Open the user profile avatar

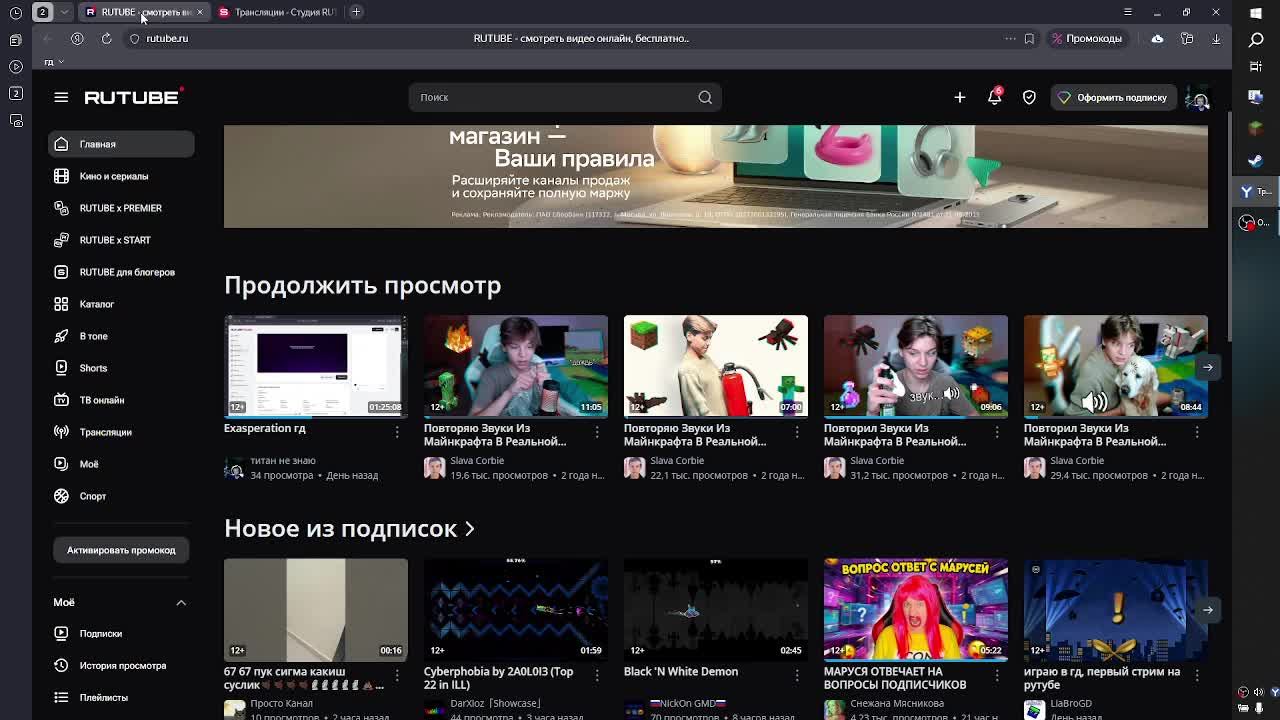click(1197, 97)
